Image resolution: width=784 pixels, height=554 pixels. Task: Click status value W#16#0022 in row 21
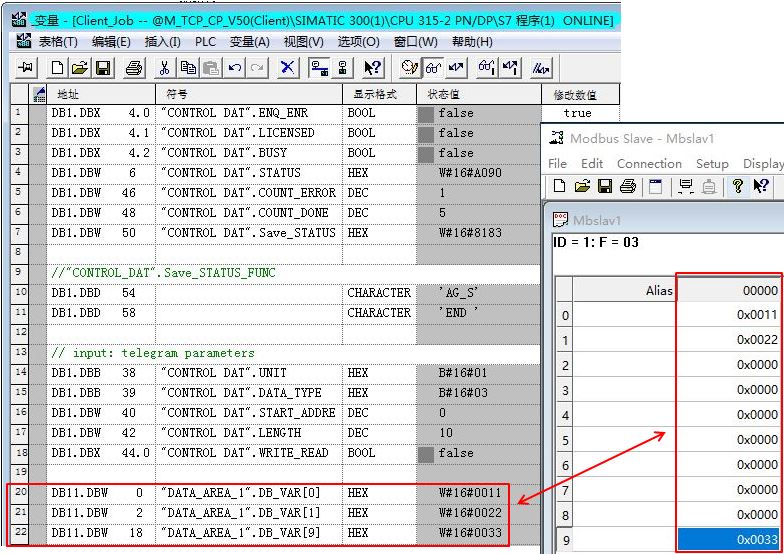(x=470, y=512)
